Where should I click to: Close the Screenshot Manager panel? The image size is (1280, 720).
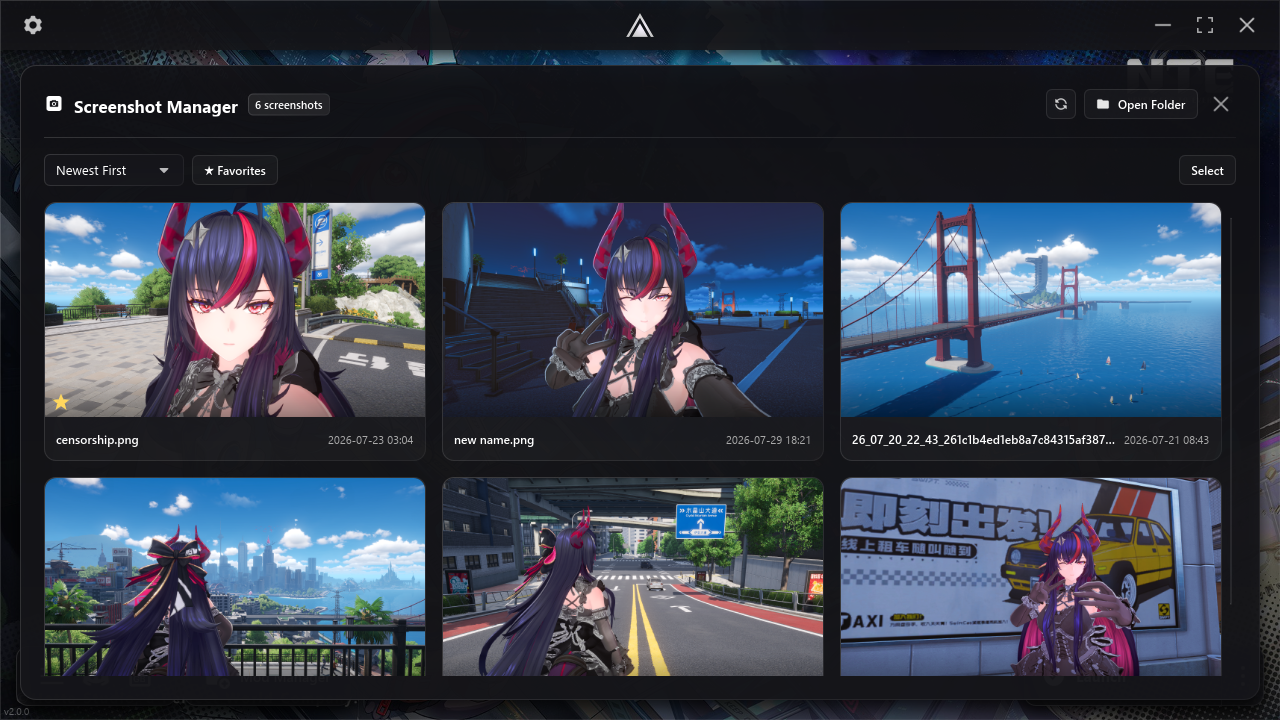pos(1221,104)
